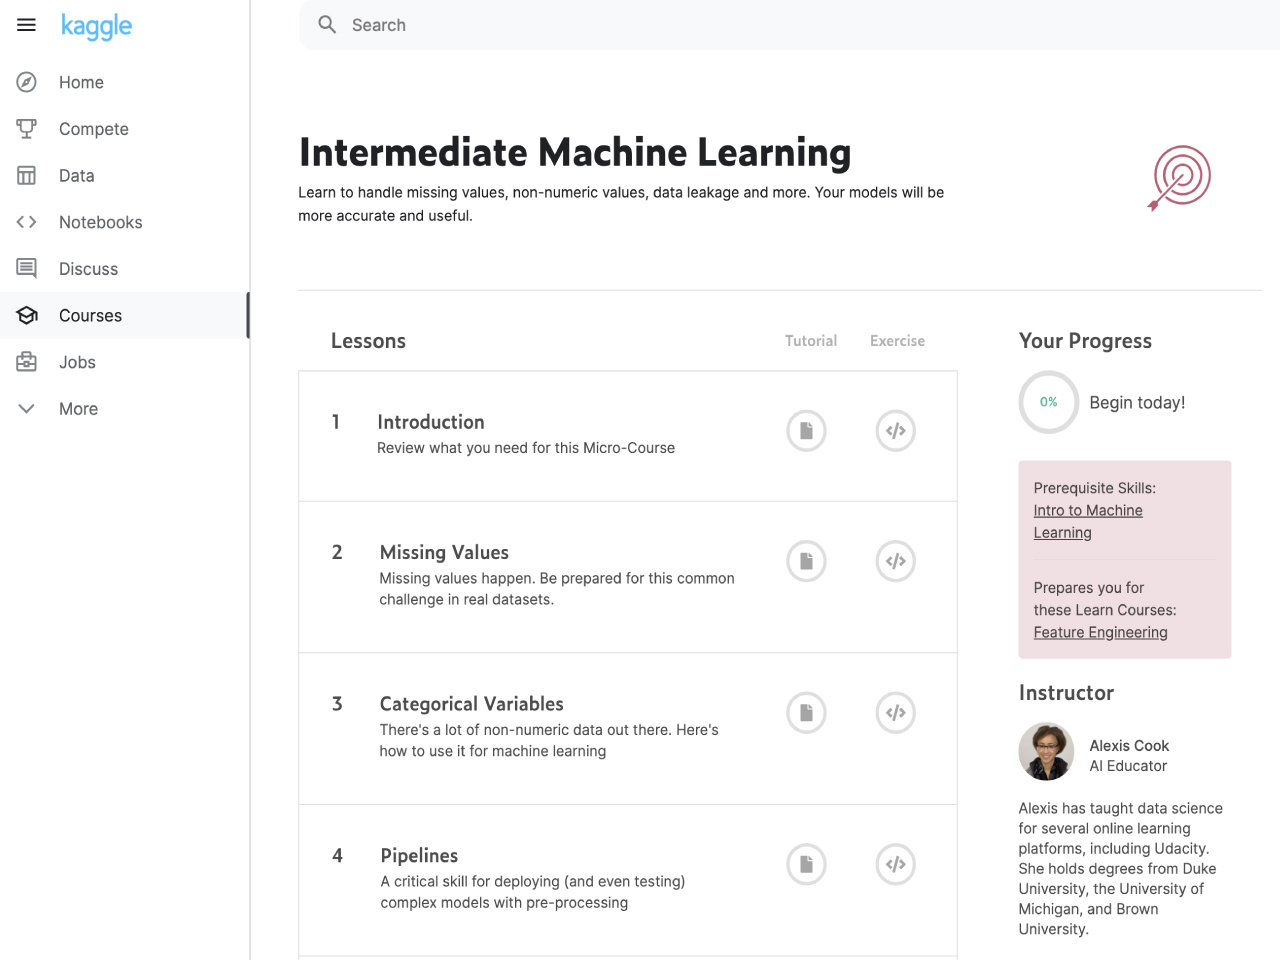Open the Missing Values tutorial icon
Image resolution: width=1280 pixels, height=960 pixels.
click(x=806, y=561)
